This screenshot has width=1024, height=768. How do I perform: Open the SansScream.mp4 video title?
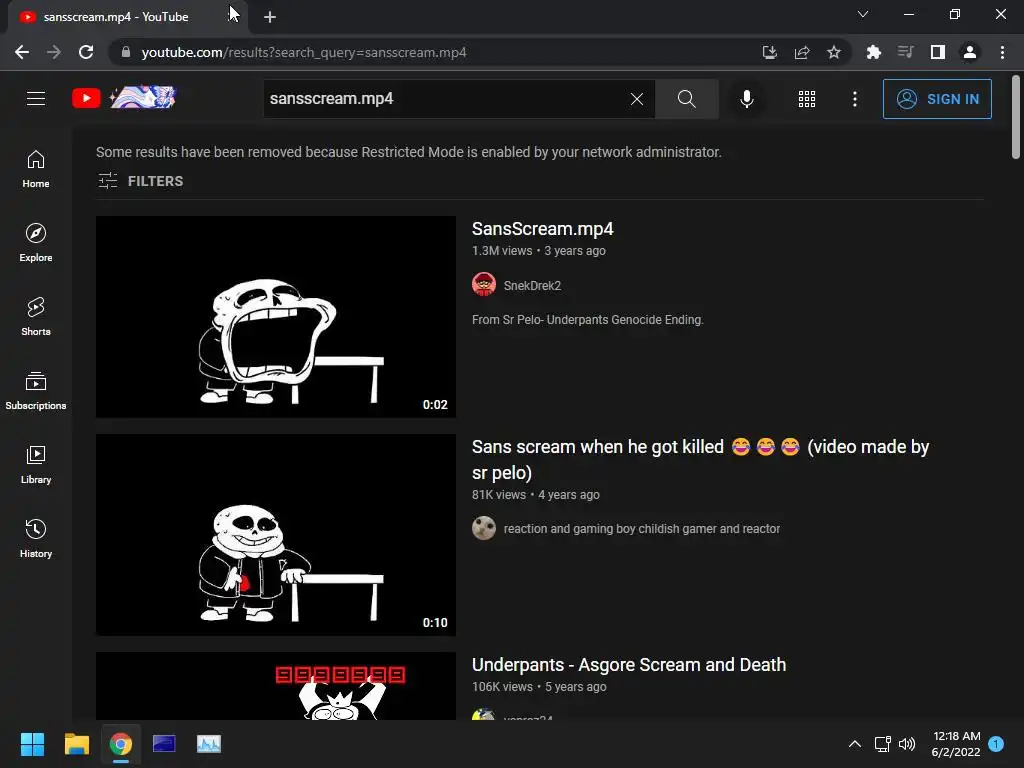pos(543,229)
